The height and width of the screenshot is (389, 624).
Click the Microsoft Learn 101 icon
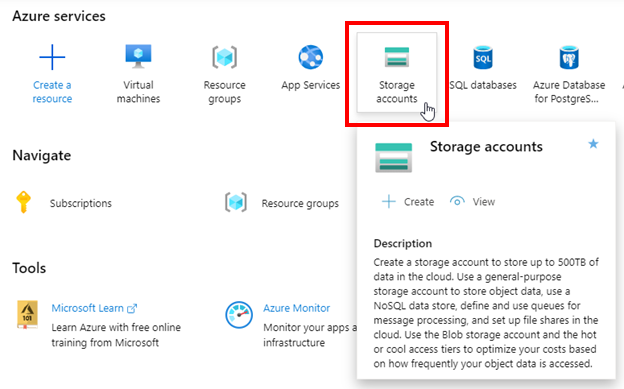click(27, 315)
